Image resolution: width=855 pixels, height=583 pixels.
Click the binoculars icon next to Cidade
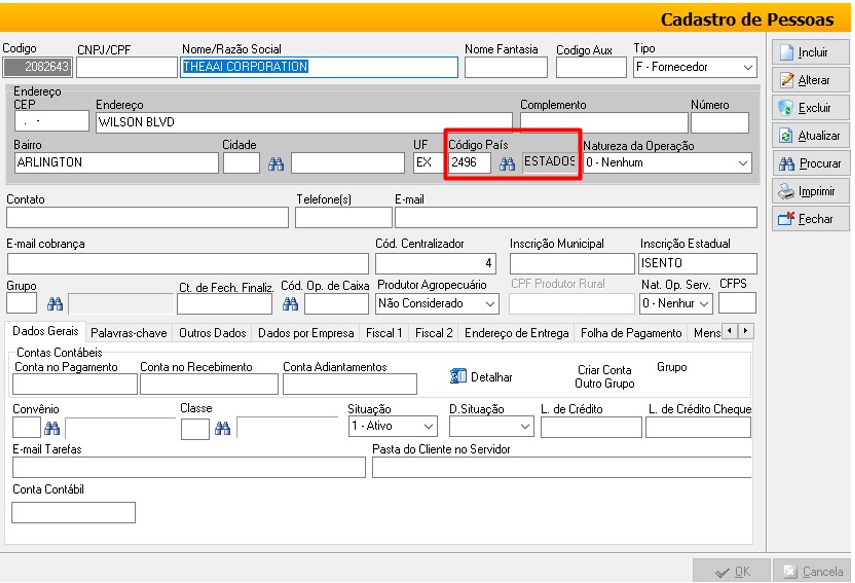coord(276,163)
